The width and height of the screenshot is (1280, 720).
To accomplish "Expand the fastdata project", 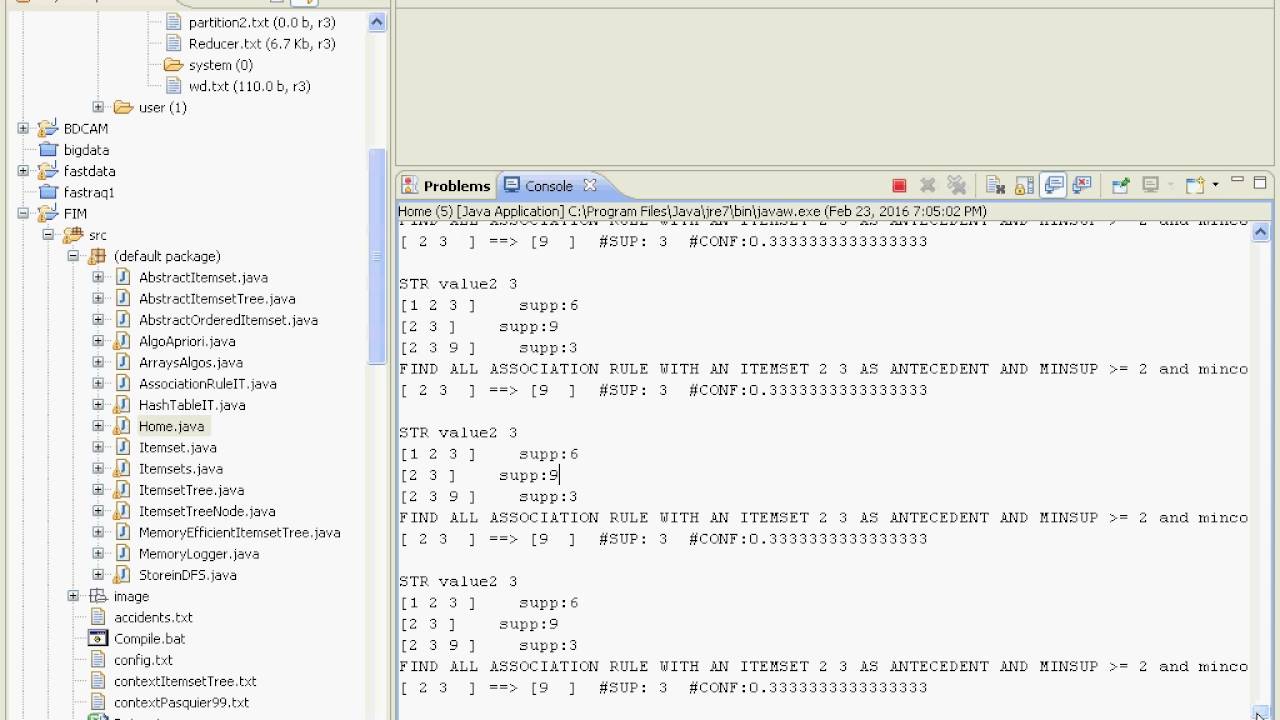I will (23, 171).
